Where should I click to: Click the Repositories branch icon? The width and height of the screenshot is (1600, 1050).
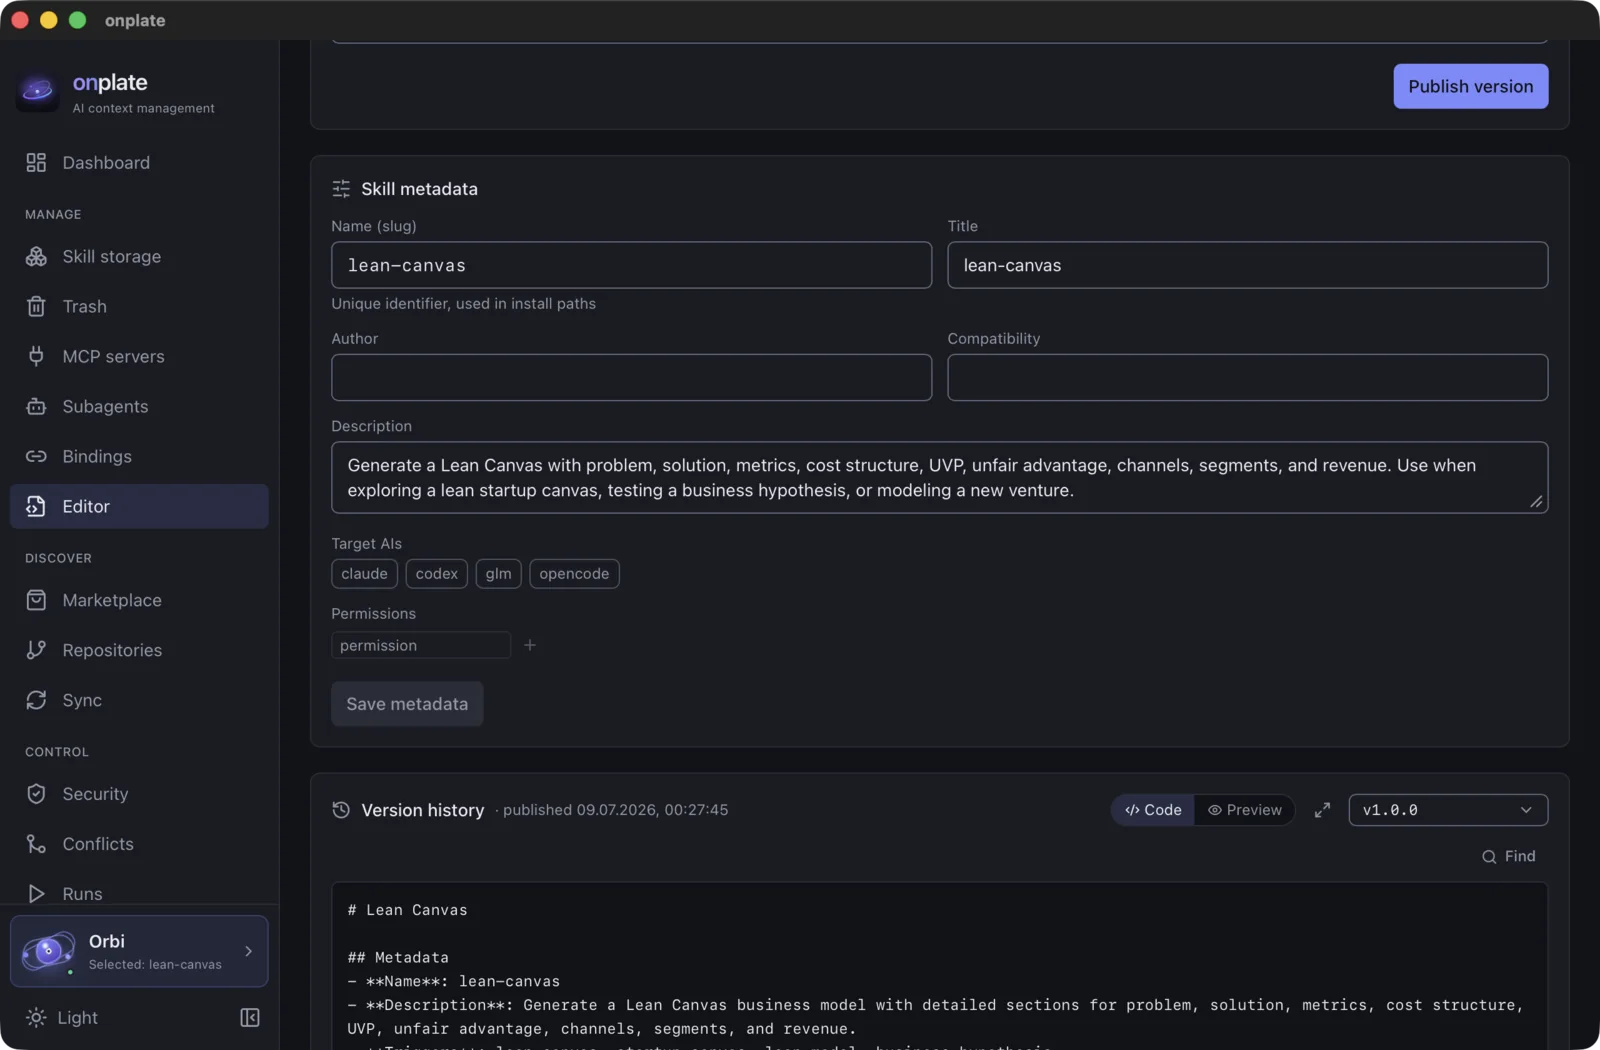[36, 650]
